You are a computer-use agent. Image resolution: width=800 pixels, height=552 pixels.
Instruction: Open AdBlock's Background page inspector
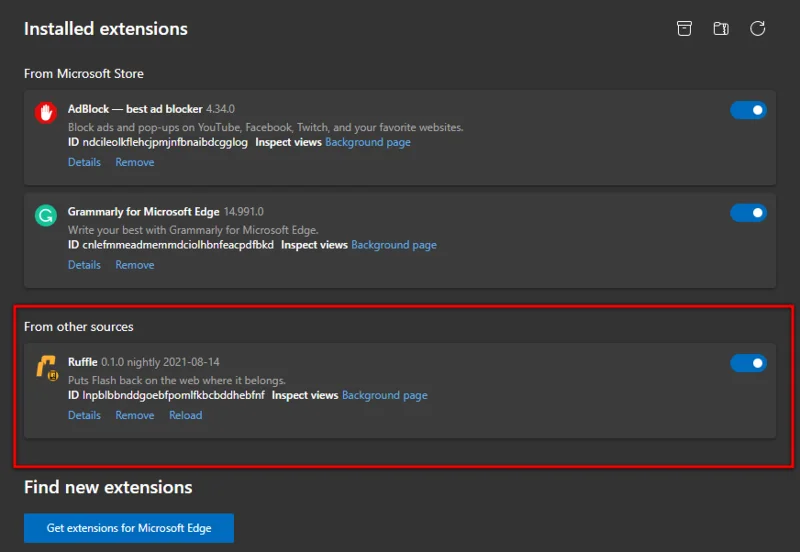[x=368, y=142]
